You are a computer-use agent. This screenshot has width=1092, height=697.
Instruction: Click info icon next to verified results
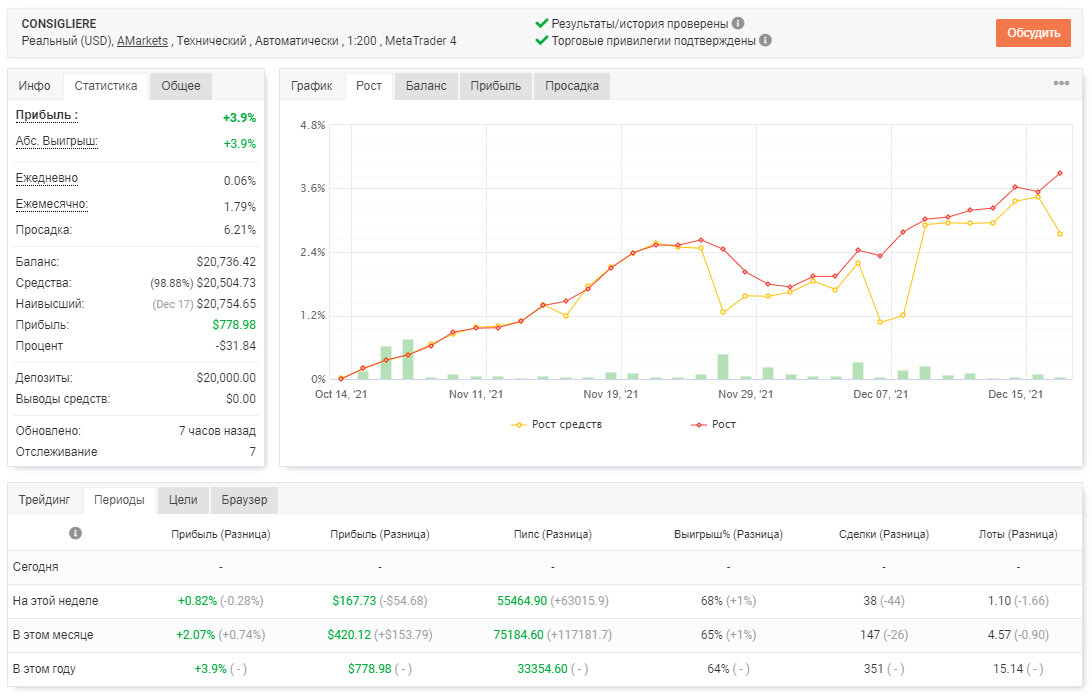pos(738,24)
